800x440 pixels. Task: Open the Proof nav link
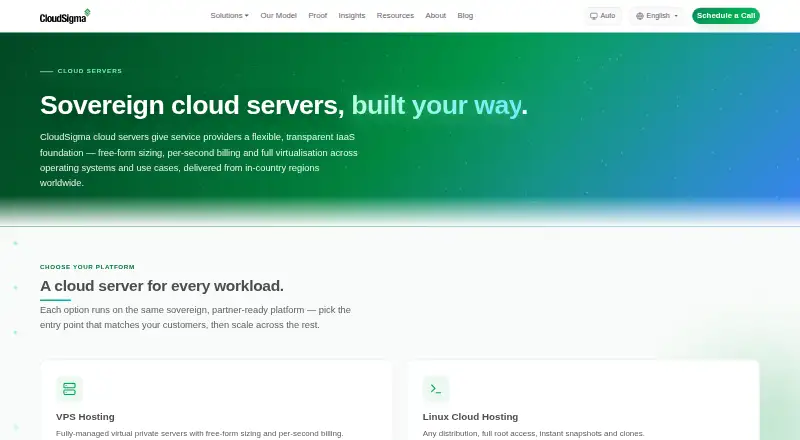point(317,16)
